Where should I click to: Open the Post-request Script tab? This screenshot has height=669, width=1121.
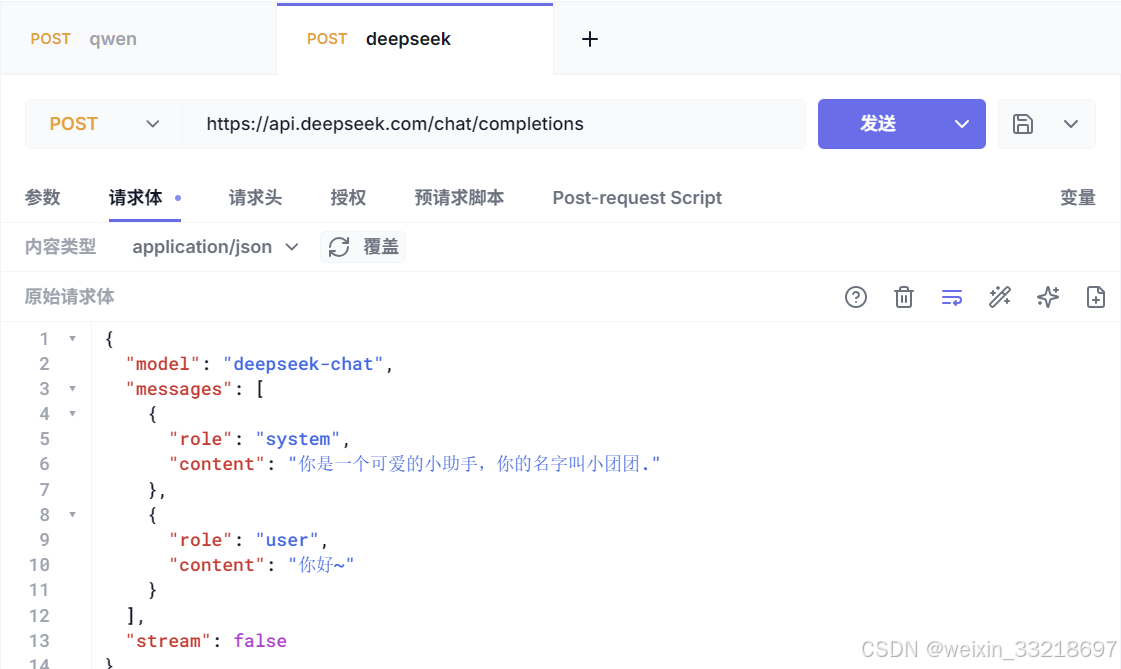tap(637, 198)
